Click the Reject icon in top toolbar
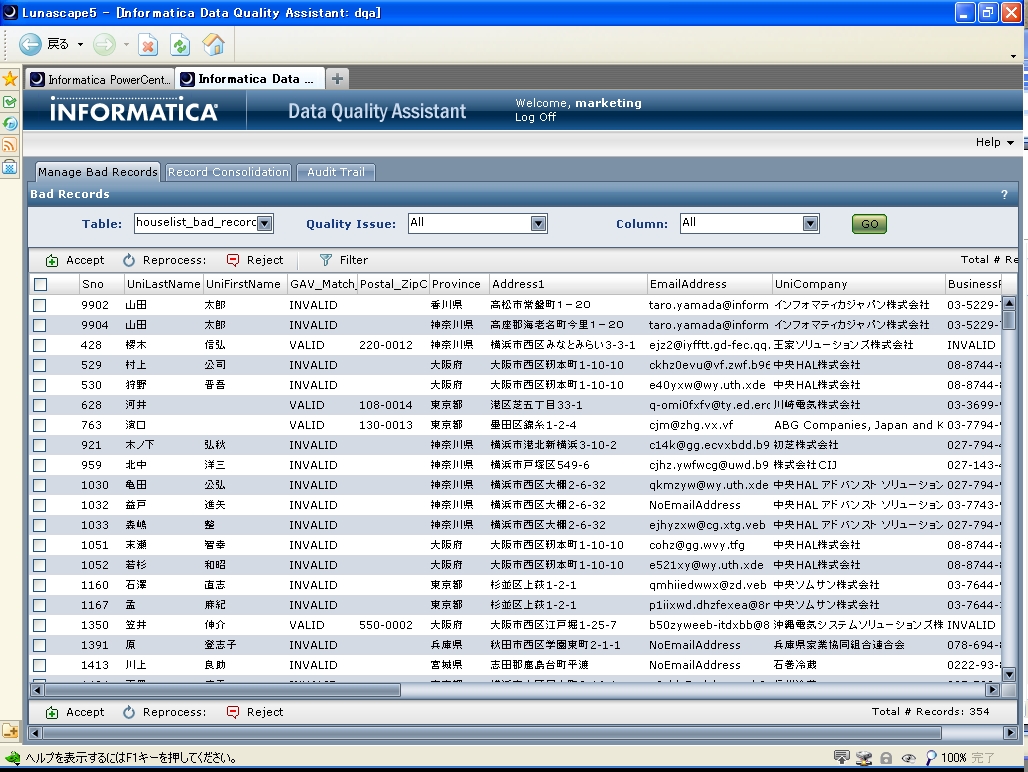Image resolution: width=1028 pixels, height=772 pixels. (x=233, y=260)
